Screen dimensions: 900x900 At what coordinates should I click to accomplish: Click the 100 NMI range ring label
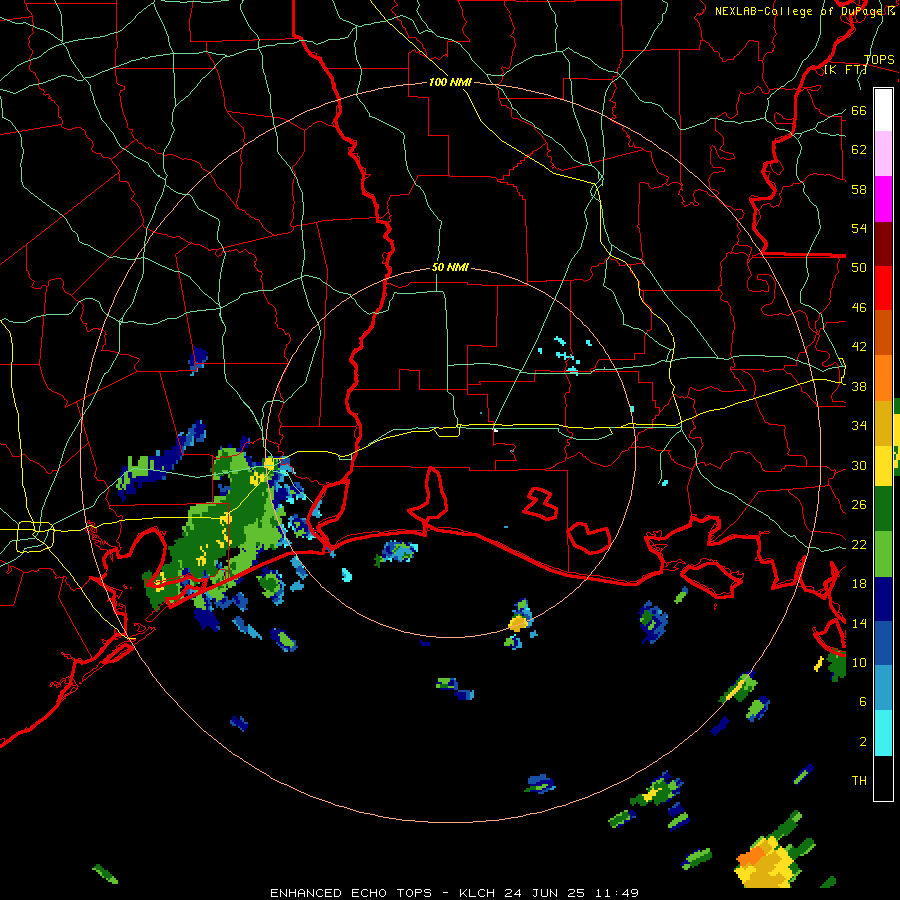pyautogui.click(x=450, y=82)
